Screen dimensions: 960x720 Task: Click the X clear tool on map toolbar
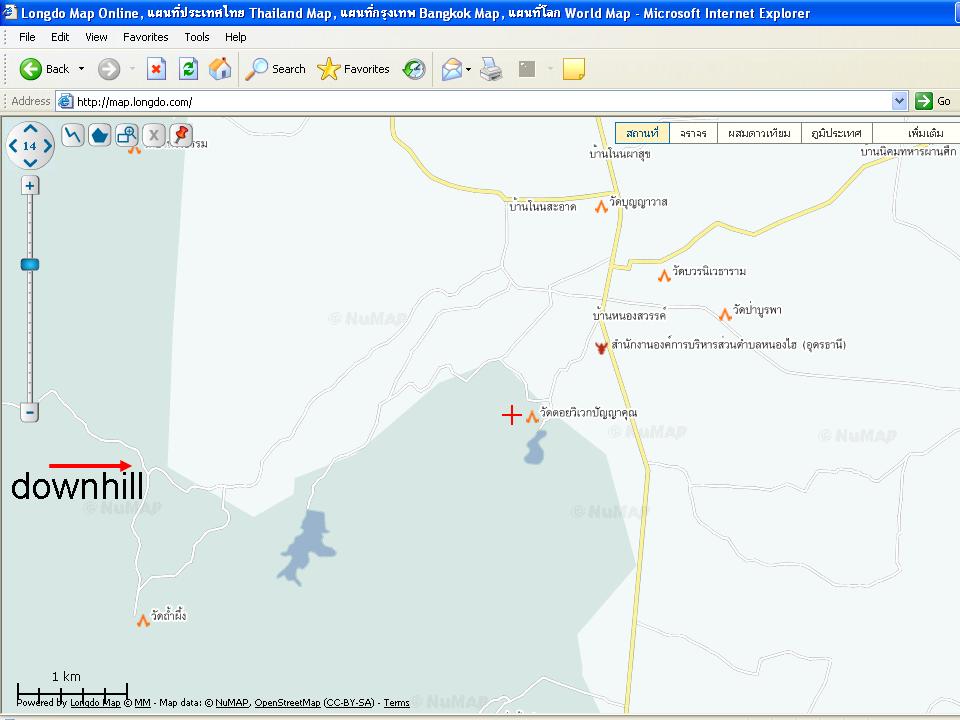(154, 135)
